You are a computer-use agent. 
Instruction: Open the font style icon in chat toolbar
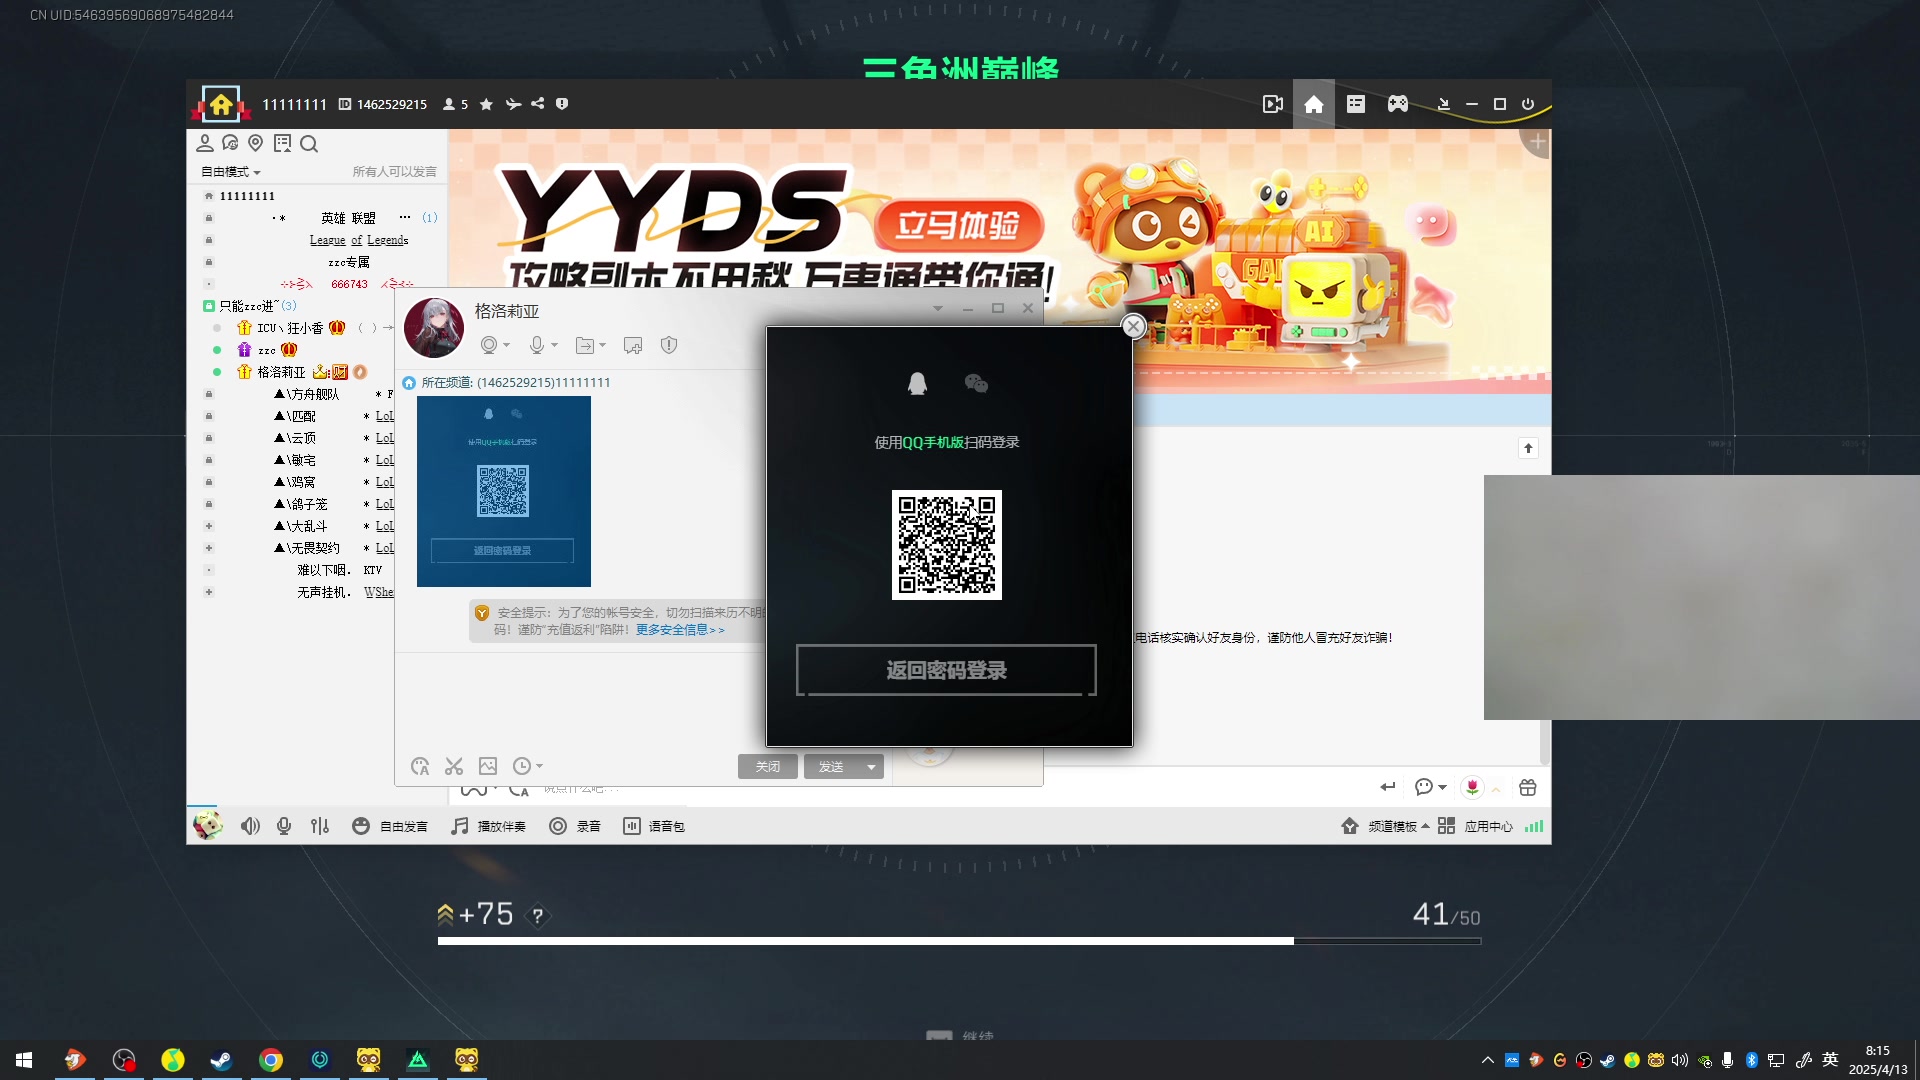coord(420,766)
